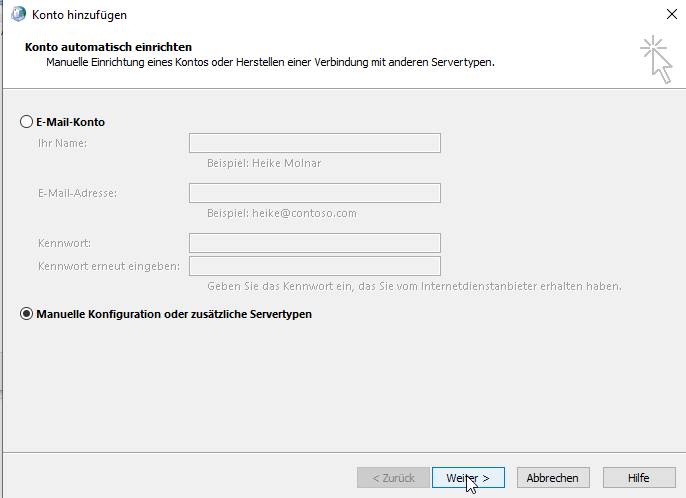
Task: Click the E-Mail-Adresse label
Action: pos(77,193)
